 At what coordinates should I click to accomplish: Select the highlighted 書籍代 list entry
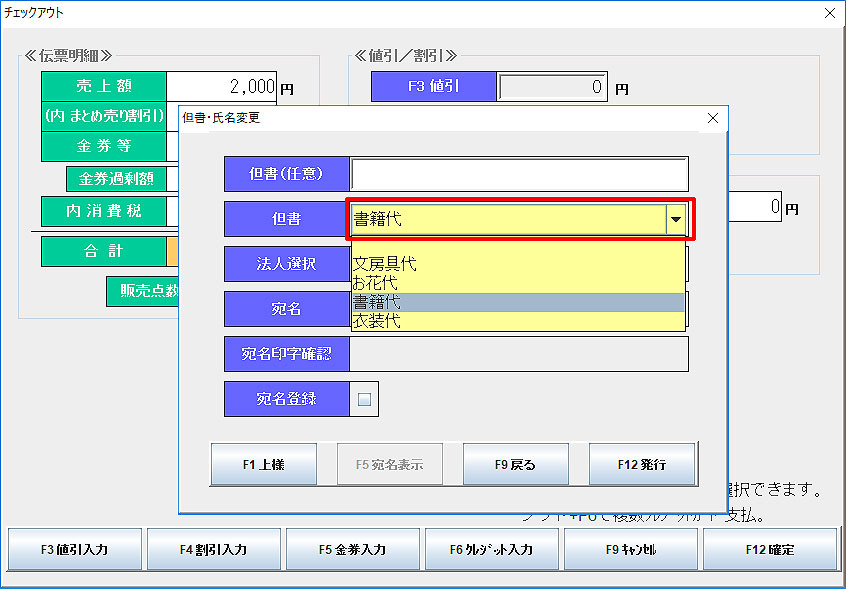coord(518,302)
